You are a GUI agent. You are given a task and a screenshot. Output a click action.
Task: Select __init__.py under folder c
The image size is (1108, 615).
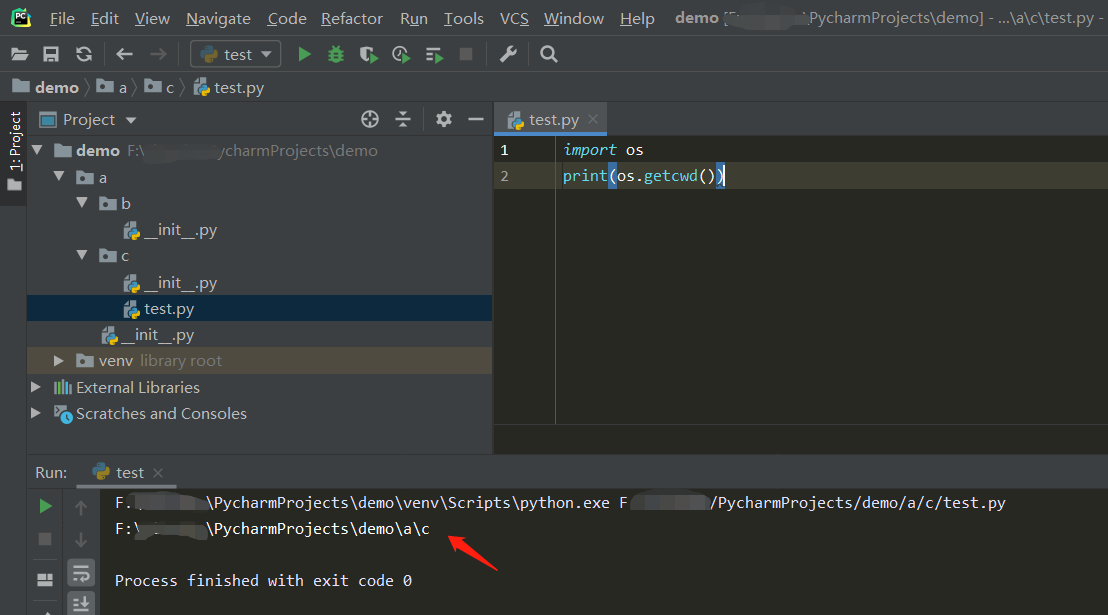170,283
